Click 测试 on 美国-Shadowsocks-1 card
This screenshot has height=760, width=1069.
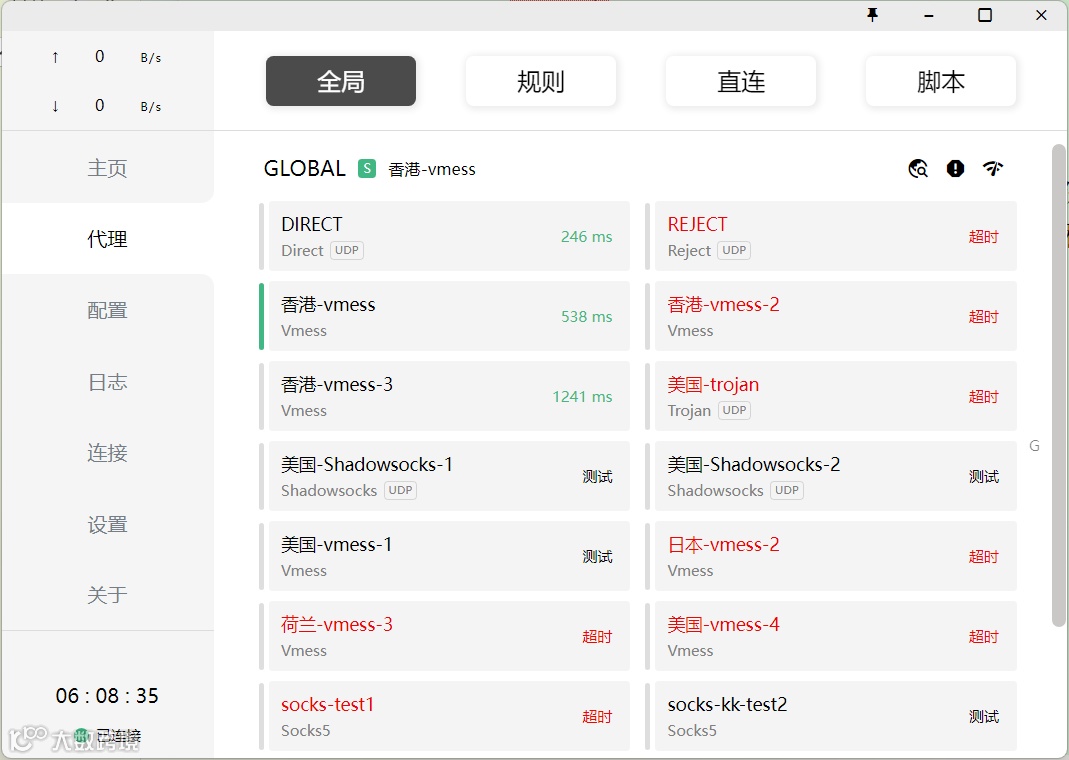click(x=597, y=476)
